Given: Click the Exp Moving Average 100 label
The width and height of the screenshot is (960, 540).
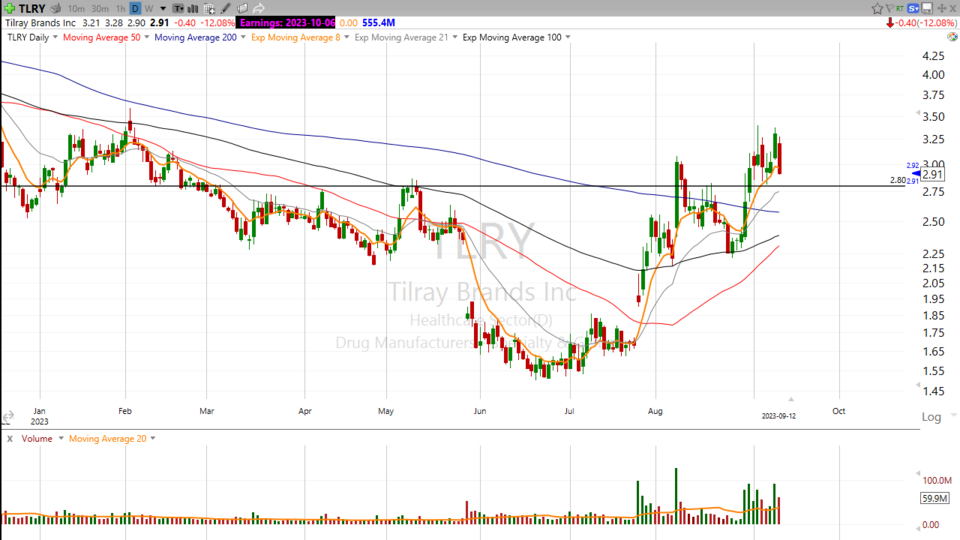Looking at the screenshot, I should [512, 37].
